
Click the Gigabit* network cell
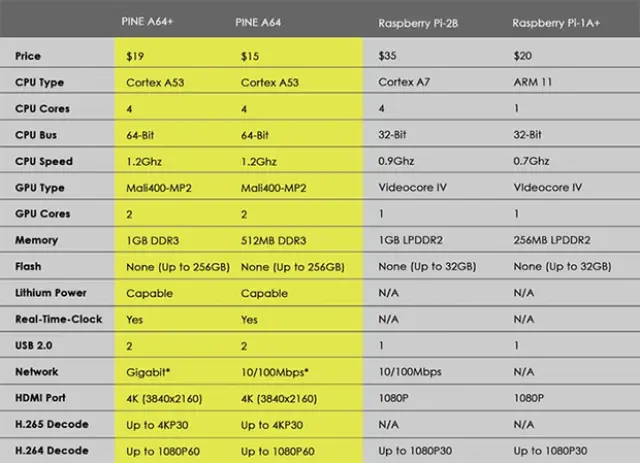(152, 372)
